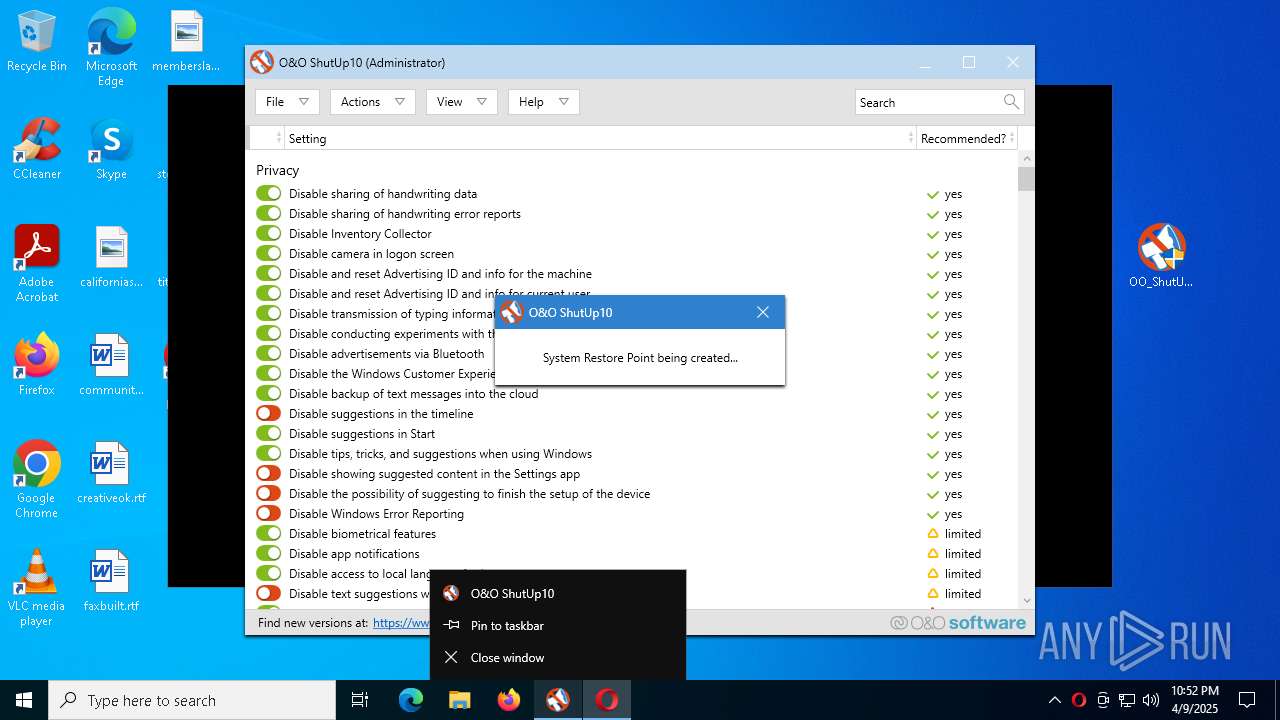Open Adobe Acrobat desktop shortcut
This screenshot has height=720, width=1280.
(37, 264)
